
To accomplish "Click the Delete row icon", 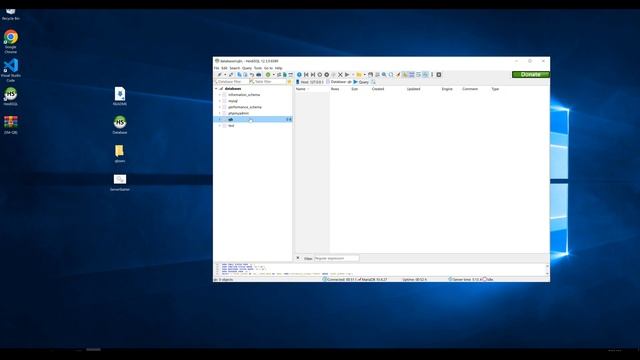I will 327,75.
